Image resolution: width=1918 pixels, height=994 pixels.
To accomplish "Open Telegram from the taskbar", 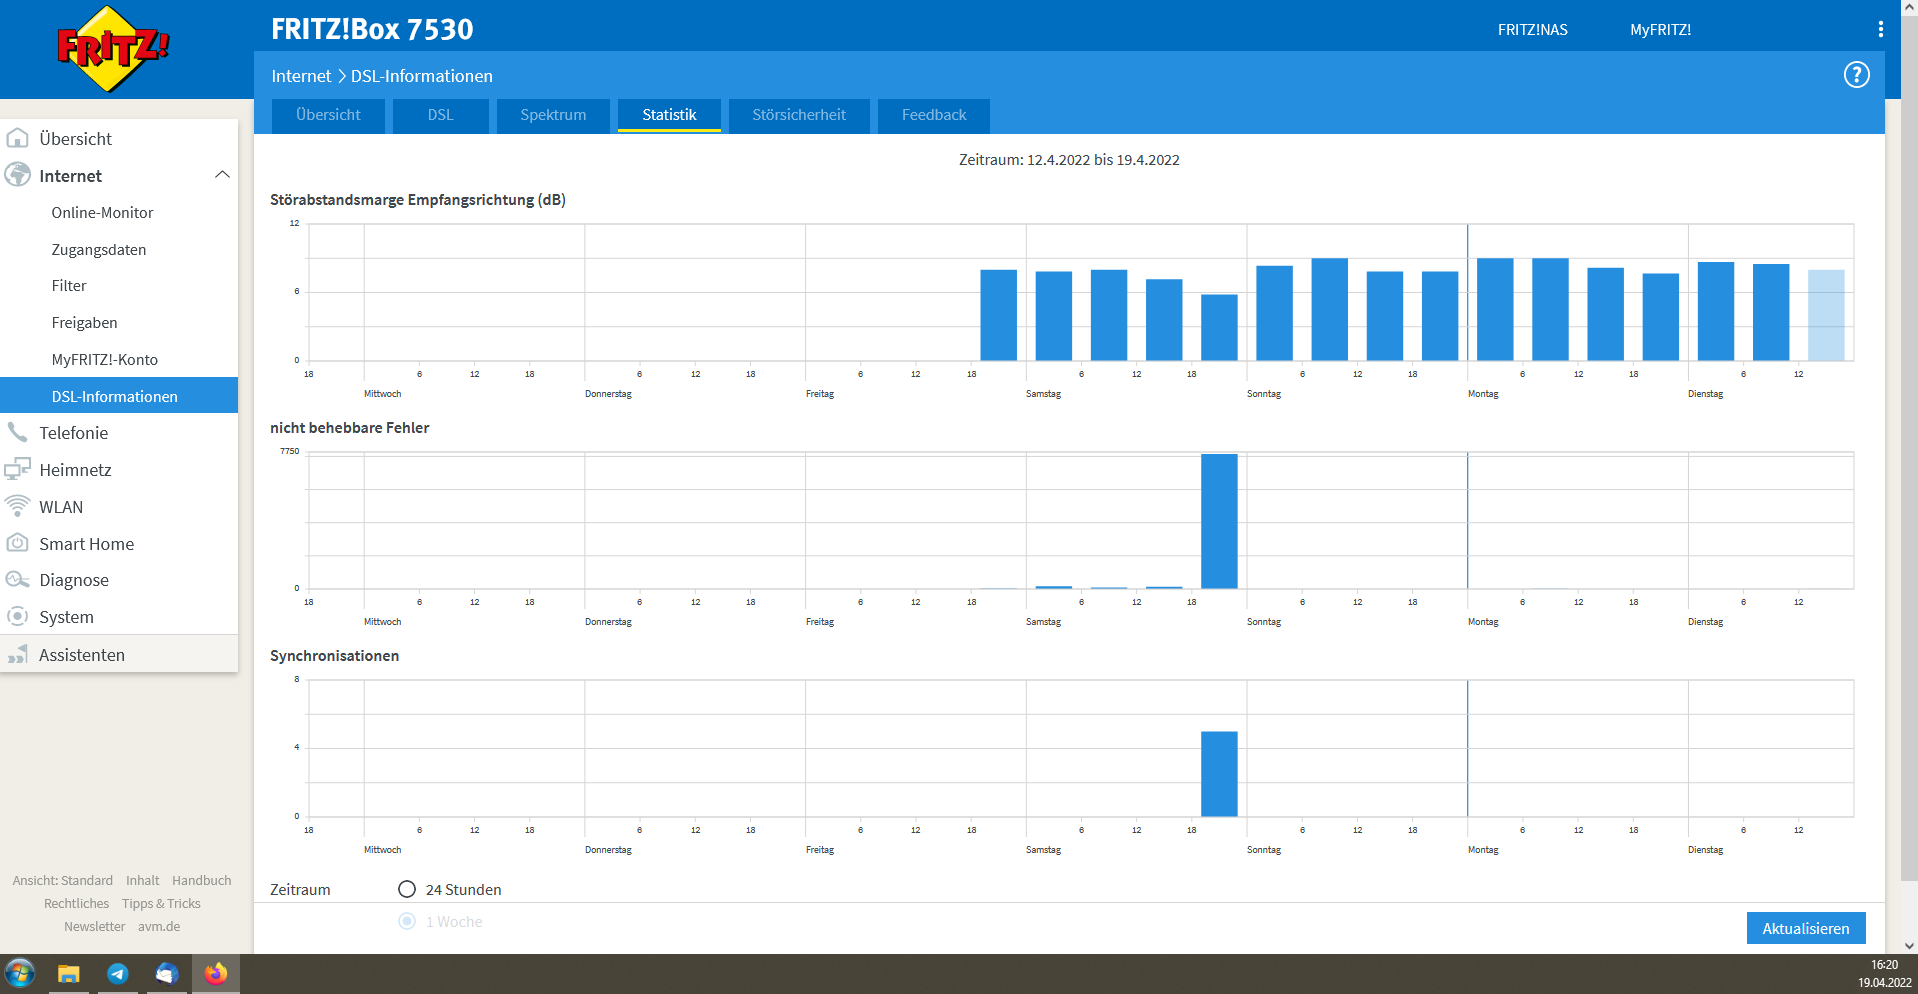I will pos(118,974).
